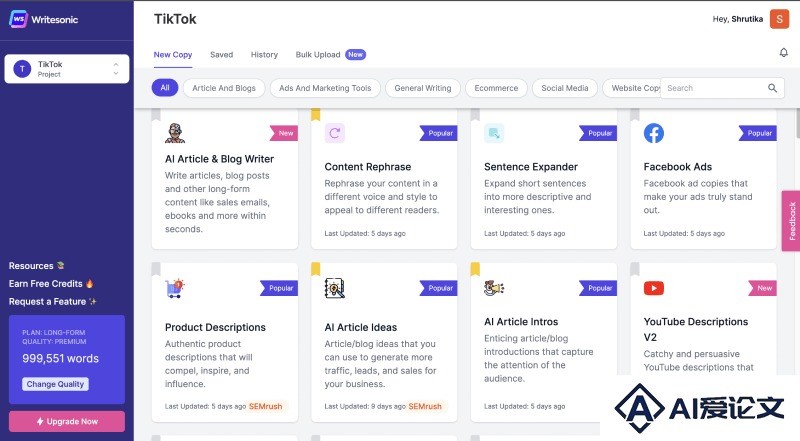
Task: Open the History tab
Action: [264, 55]
